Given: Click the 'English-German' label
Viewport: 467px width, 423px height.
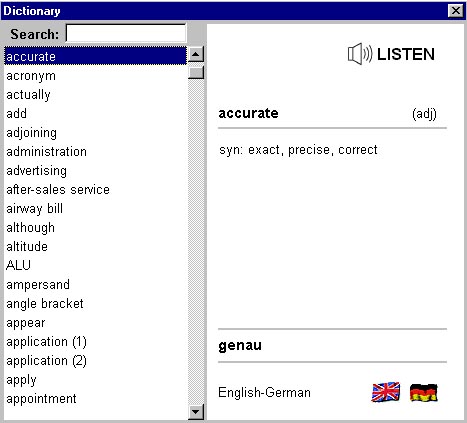Looking at the screenshot, I should [x=264, y=393].
